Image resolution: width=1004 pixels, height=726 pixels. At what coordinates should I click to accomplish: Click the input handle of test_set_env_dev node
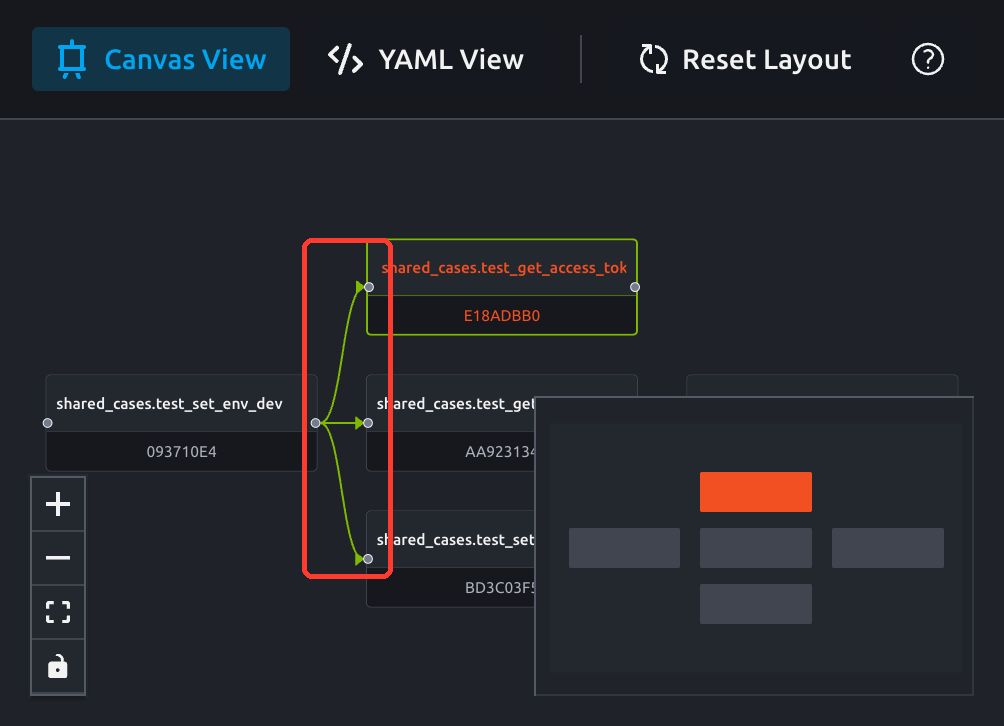click(x=47, y=423)
